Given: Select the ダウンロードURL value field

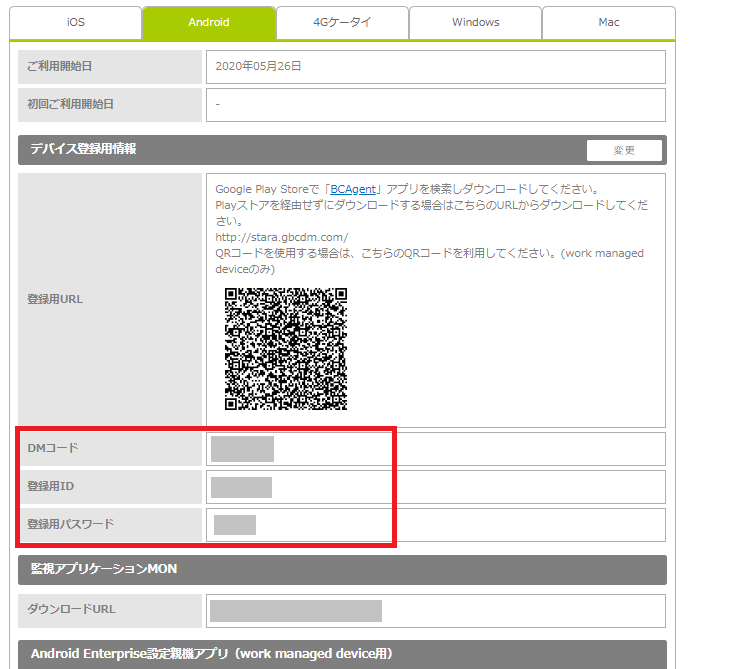Looking at the screenshot, I should tap(435, 611).
